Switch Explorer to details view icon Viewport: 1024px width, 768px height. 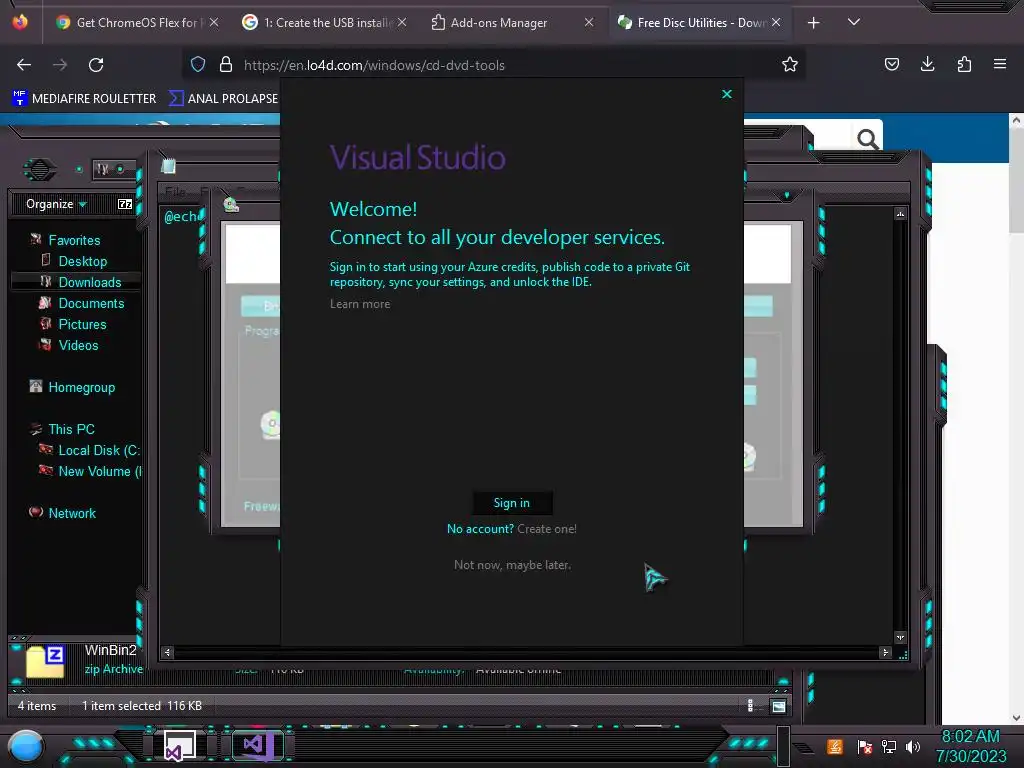pyautogui.click(x=751, y=705)
